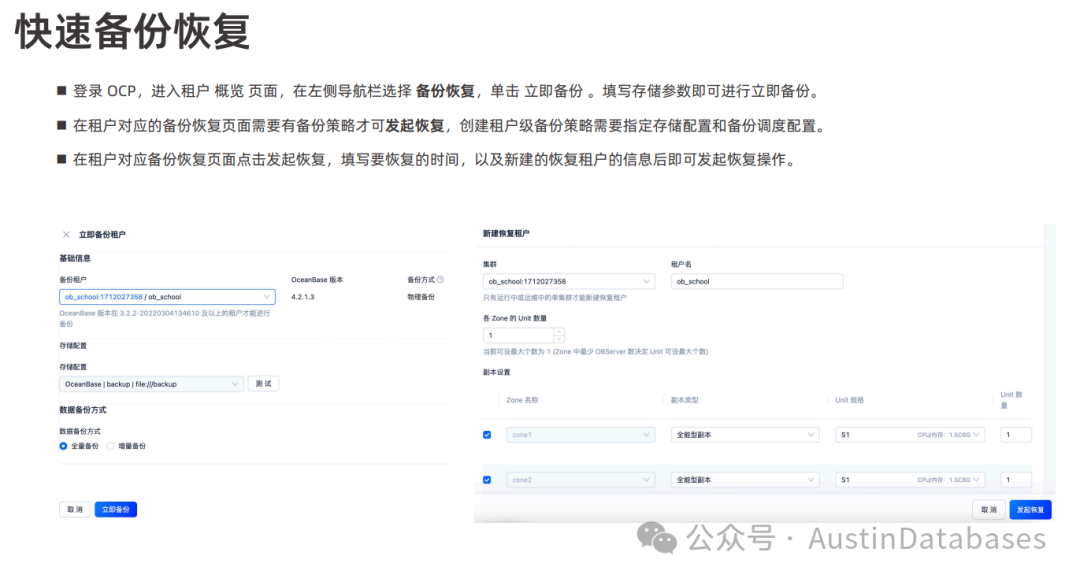Click the Zone 名称 column header

(x=522, y=400)
